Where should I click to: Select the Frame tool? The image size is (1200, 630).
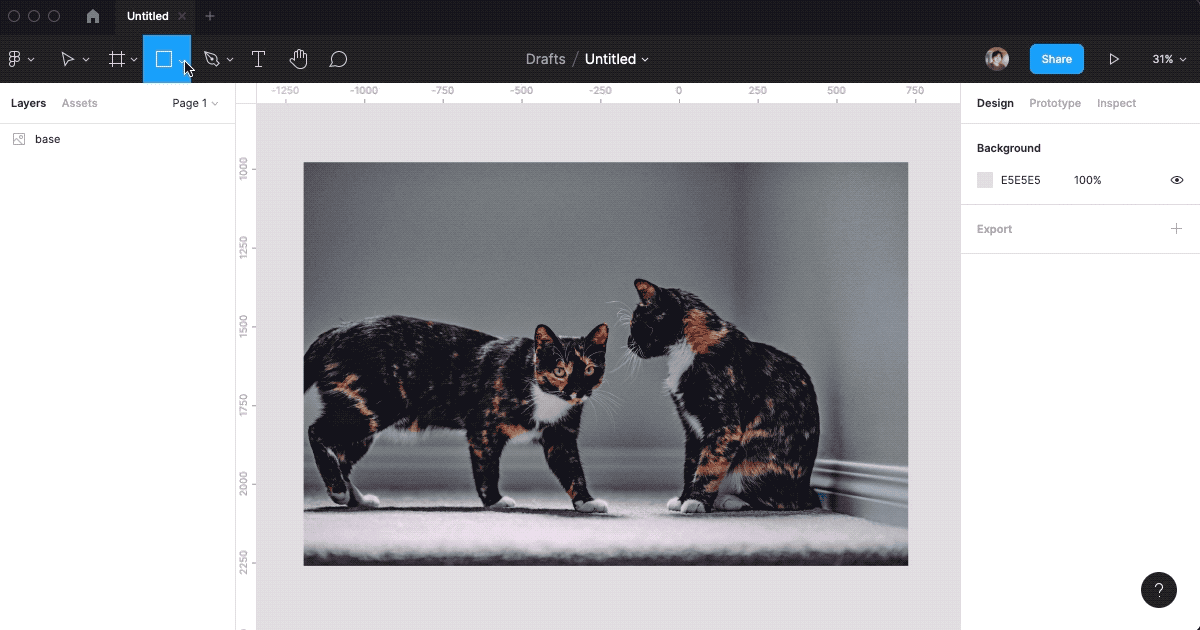[x=117, y=59]
